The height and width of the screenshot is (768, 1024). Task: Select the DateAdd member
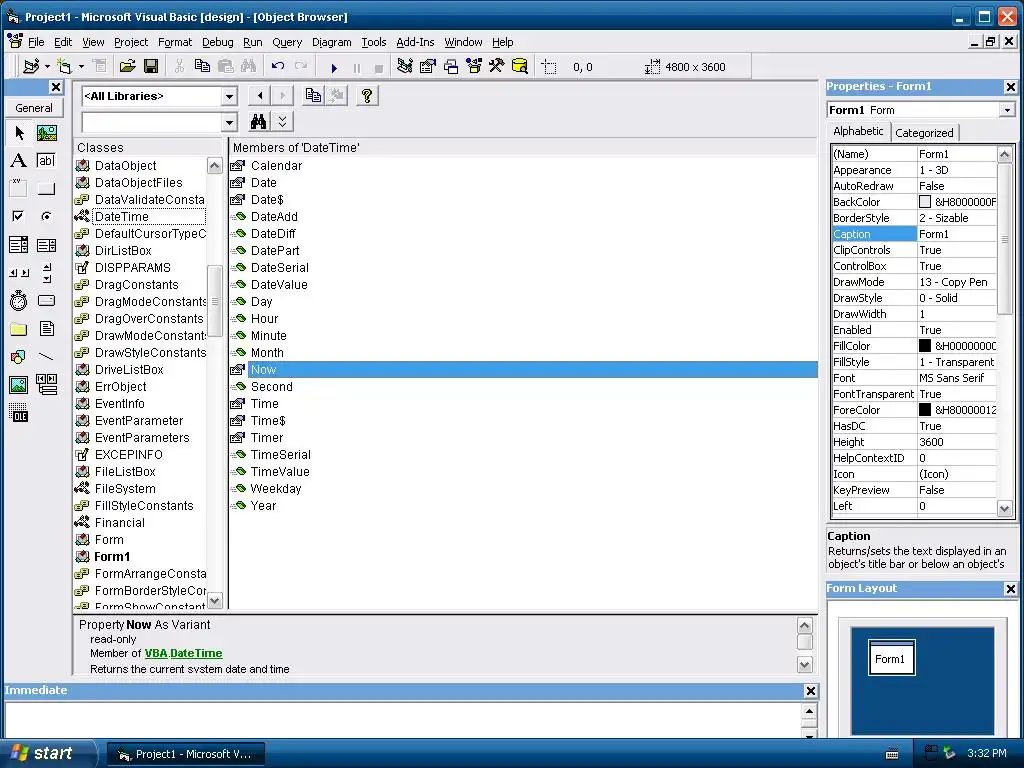274,216
